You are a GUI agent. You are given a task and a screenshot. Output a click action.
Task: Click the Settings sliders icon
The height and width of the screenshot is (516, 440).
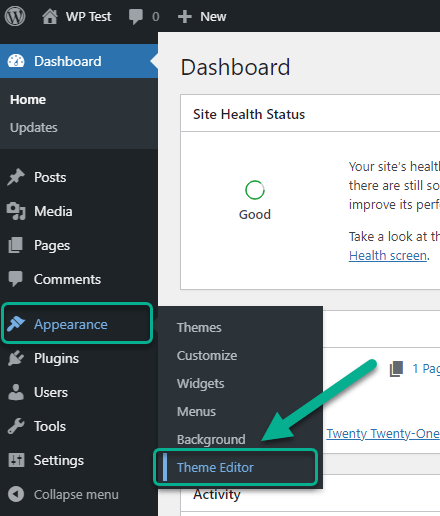[x=16, y=460]
